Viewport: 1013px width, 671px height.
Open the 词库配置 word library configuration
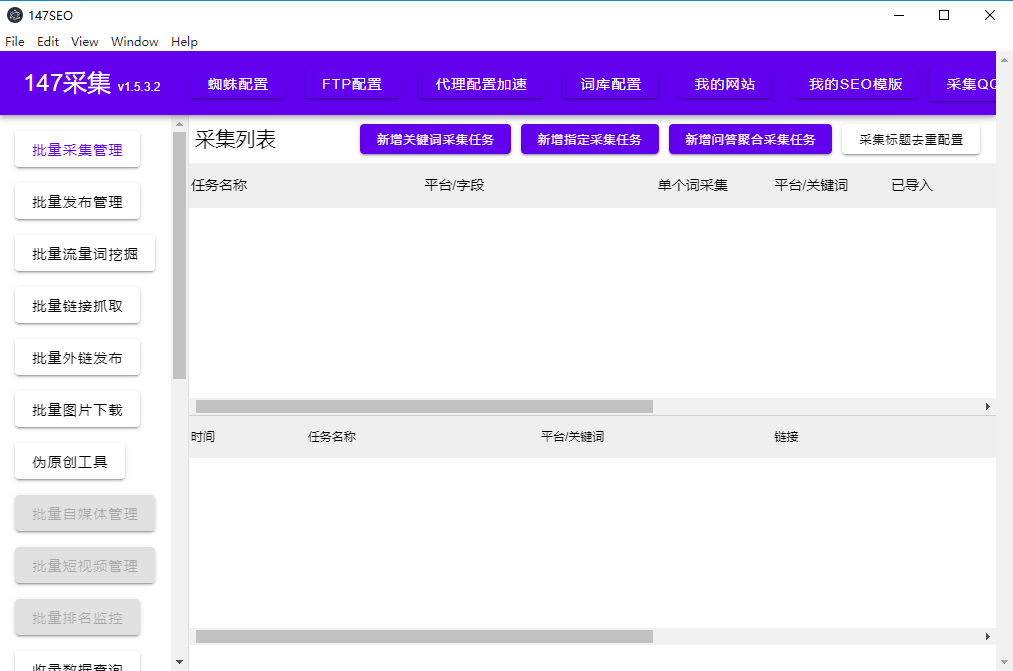tap(610, 85)
